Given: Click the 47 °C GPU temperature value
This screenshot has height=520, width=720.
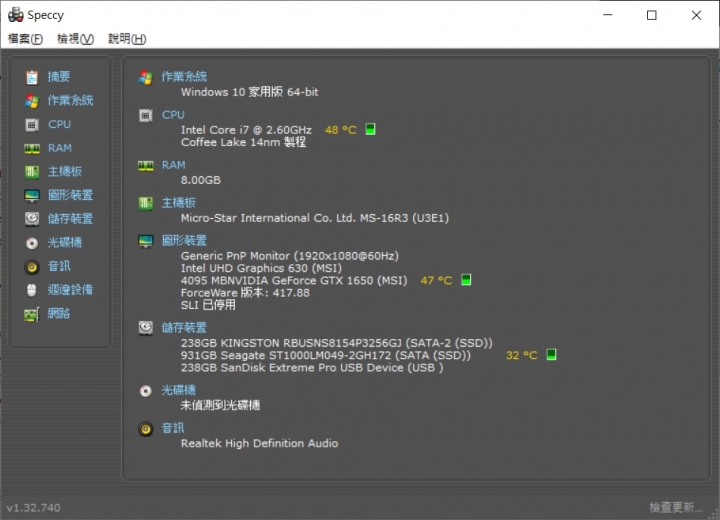Looking at the screenshot, I should pos(436,280).
